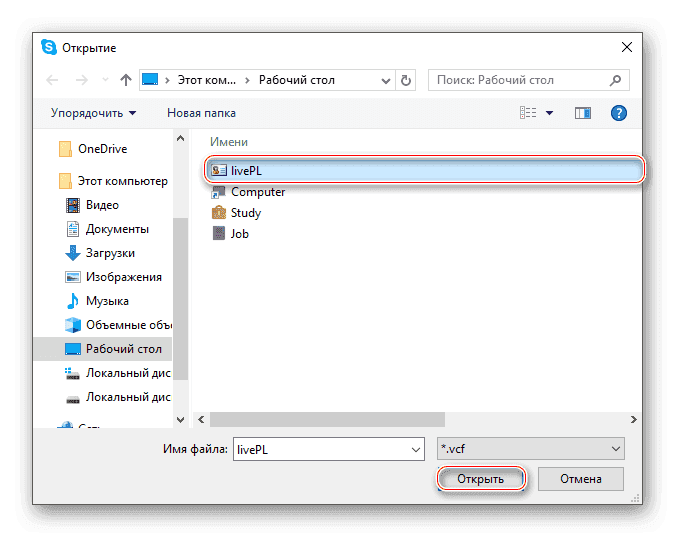Open view options dropdown arrow

click(x=549, y=113)
